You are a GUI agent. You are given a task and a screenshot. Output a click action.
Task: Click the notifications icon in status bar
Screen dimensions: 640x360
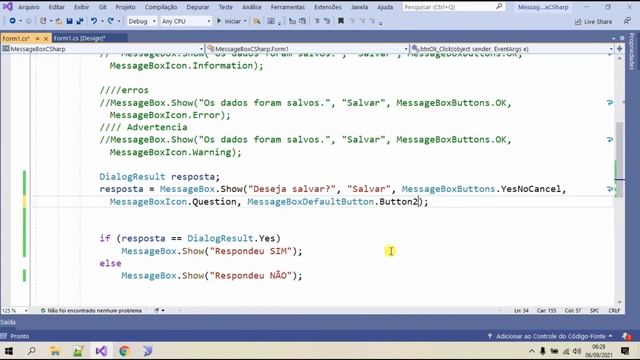[627, 336]
